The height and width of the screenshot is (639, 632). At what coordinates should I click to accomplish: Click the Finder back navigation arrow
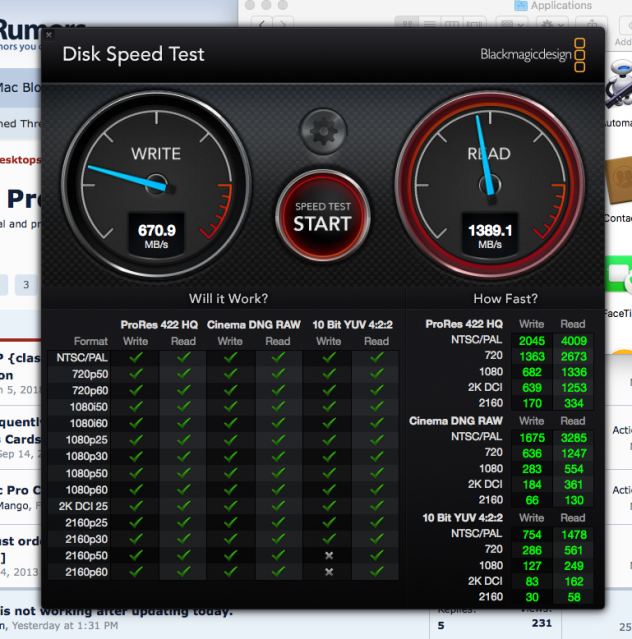262,23
